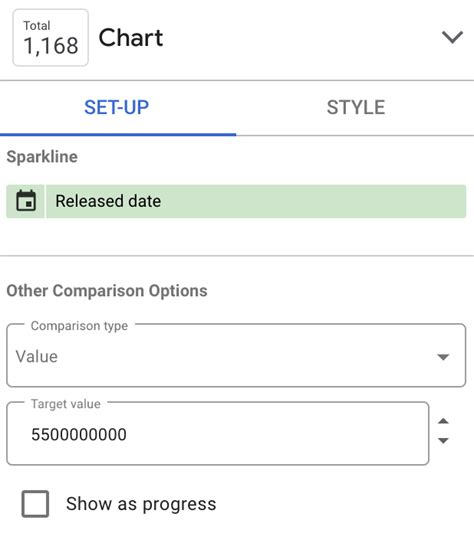Click the Sparkline section label

42,157
